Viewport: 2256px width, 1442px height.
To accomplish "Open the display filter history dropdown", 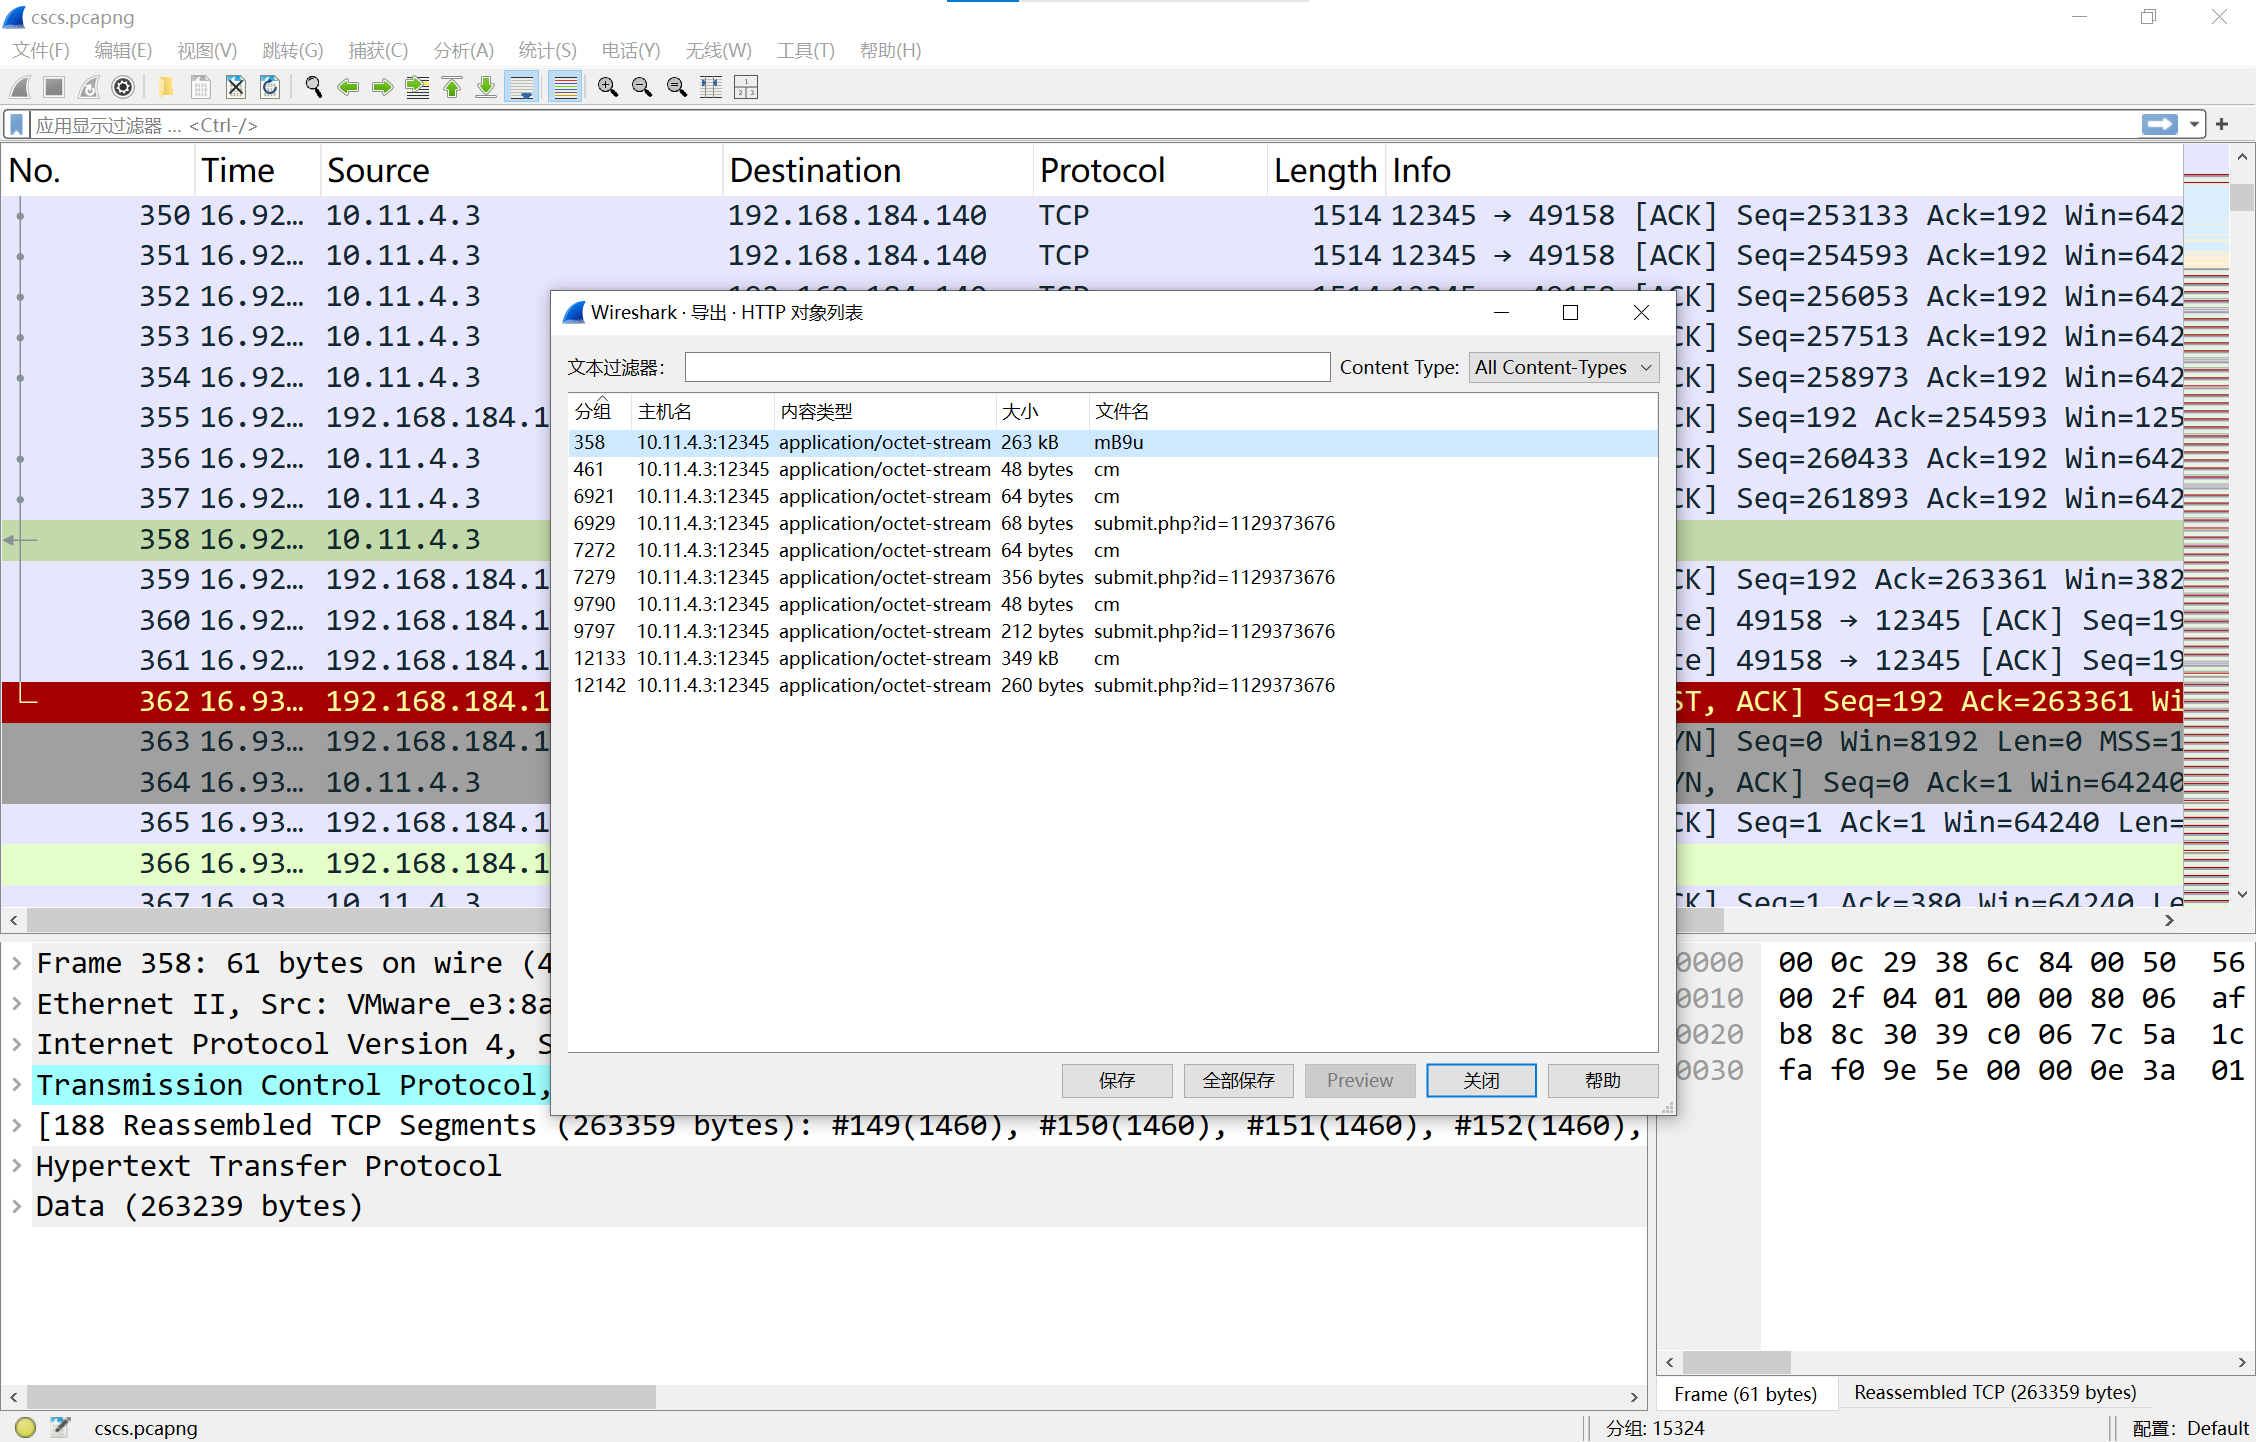I will 2194,125.
